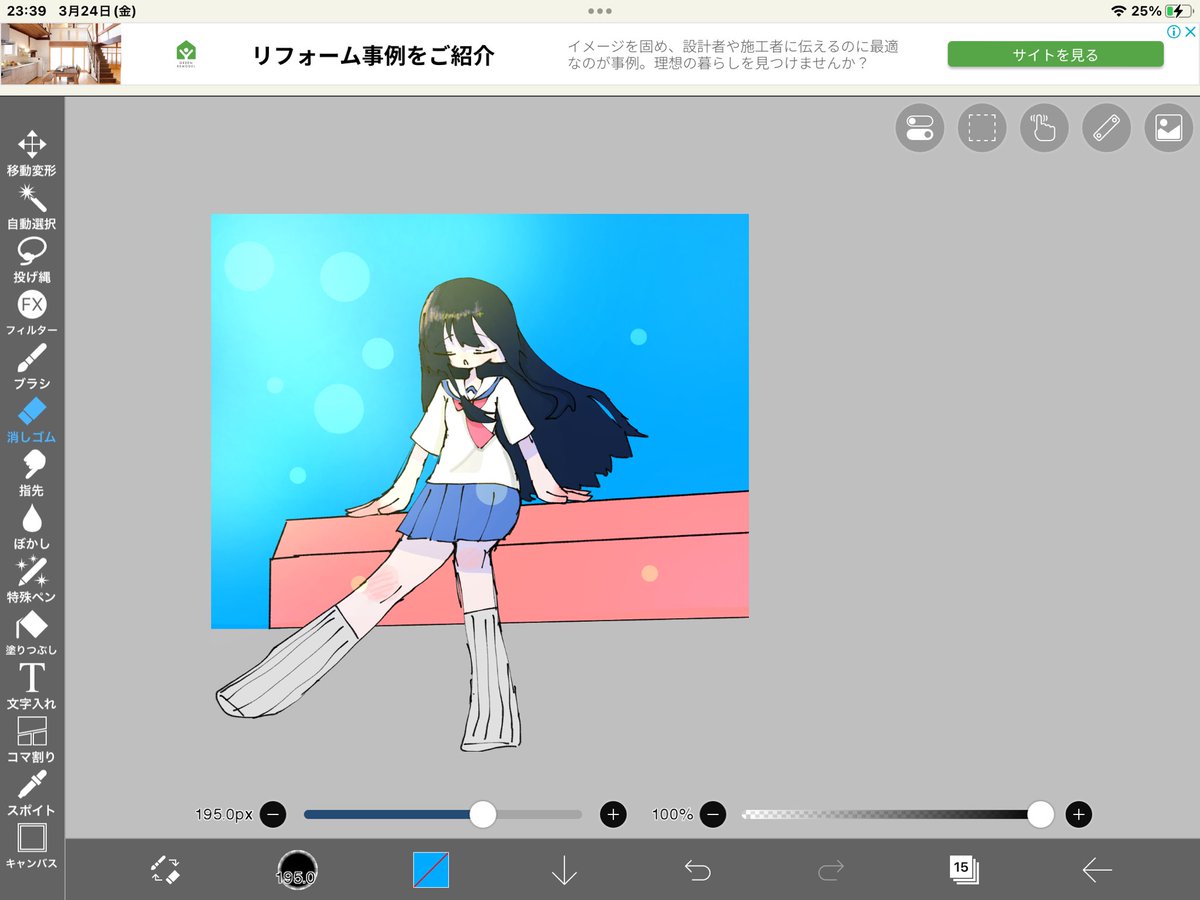The height and width of the screenshot is (900, 1200).
Task: Tap the down arrow fullscreen icon
Action: pyautogui.click(x=564, y=870)
